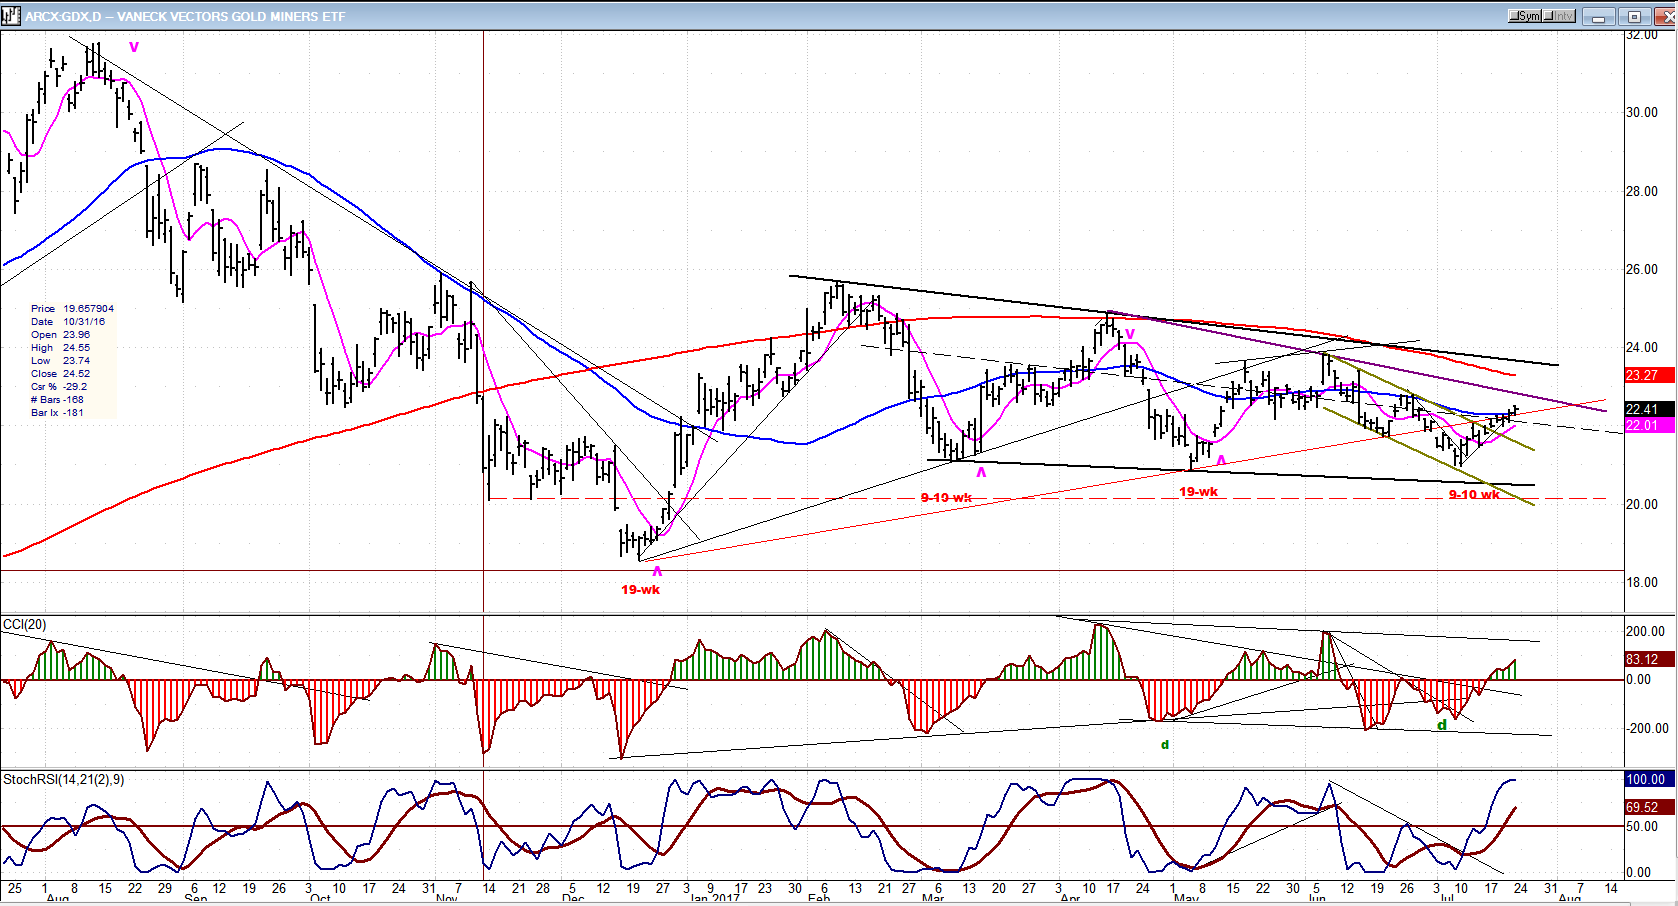Click the data window showing Price 19.657904

click(72, 360)
